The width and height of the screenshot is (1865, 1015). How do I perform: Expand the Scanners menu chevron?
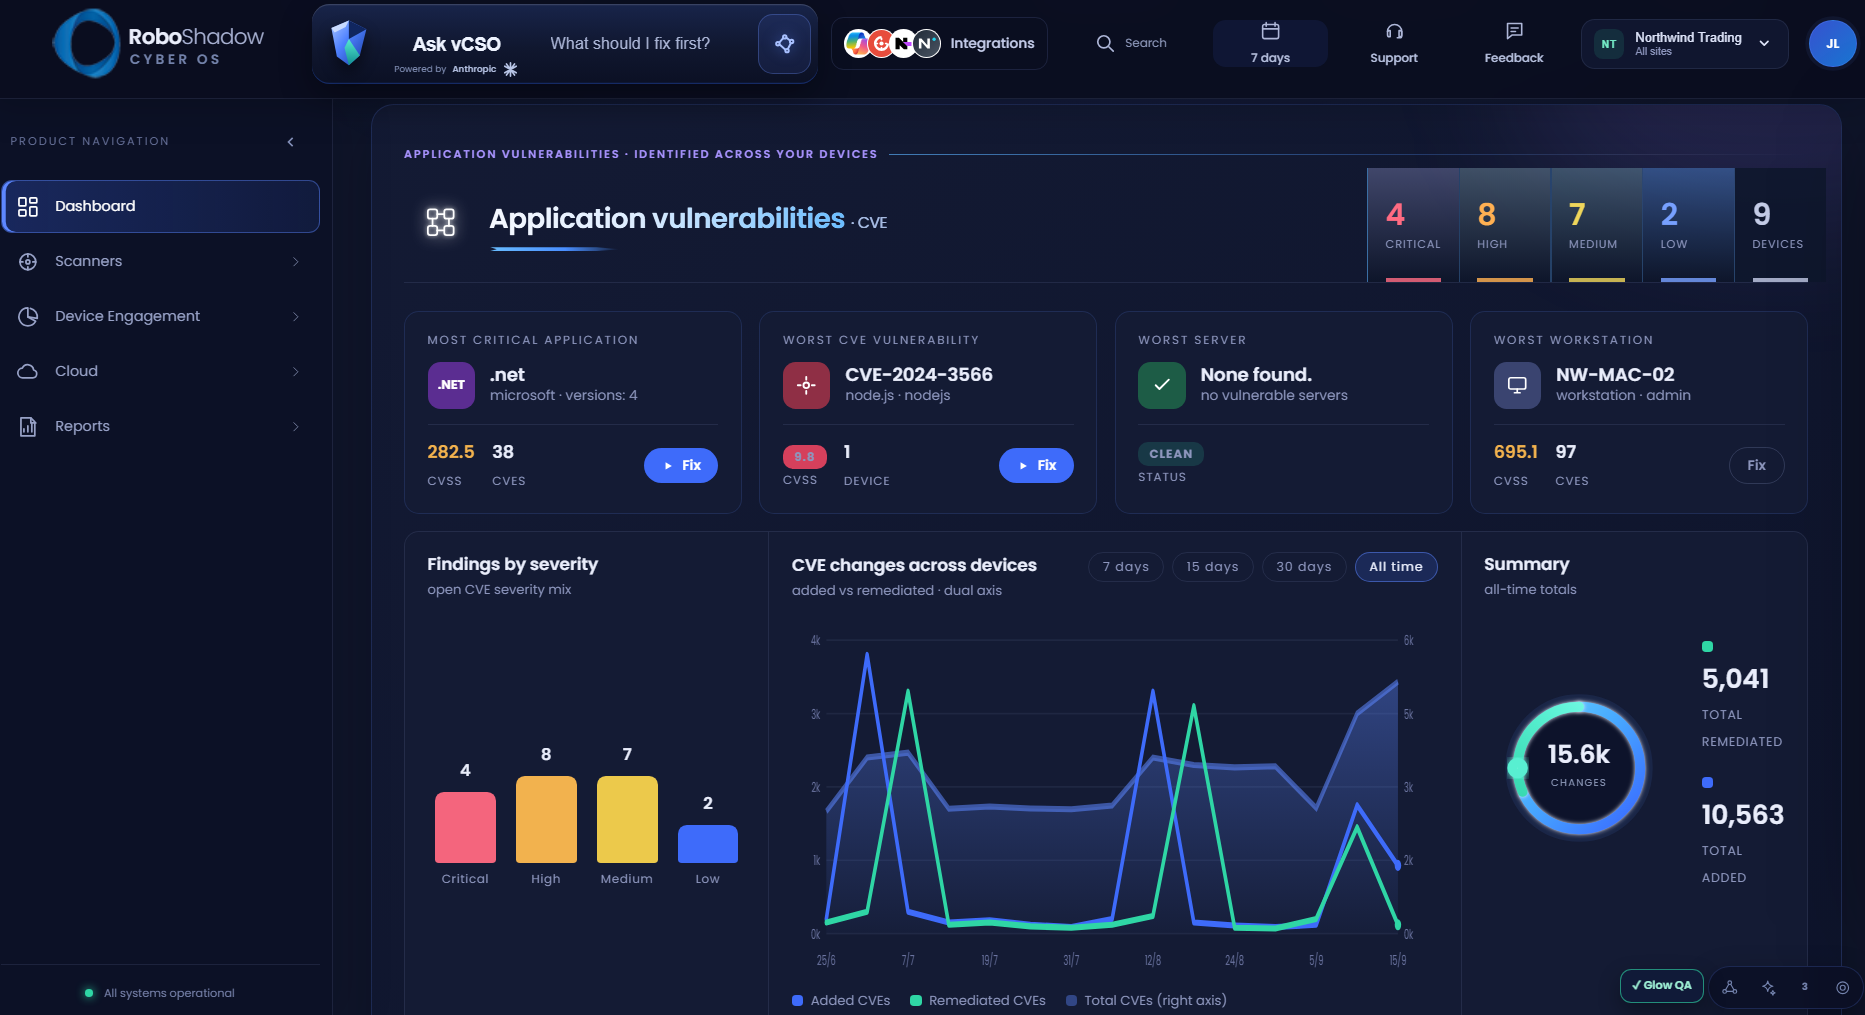point(295,262)
